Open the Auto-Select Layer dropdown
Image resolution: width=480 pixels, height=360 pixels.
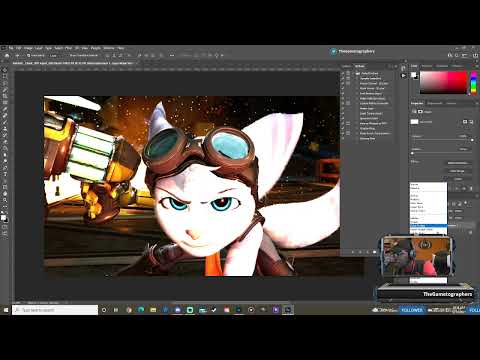(55, 55)
